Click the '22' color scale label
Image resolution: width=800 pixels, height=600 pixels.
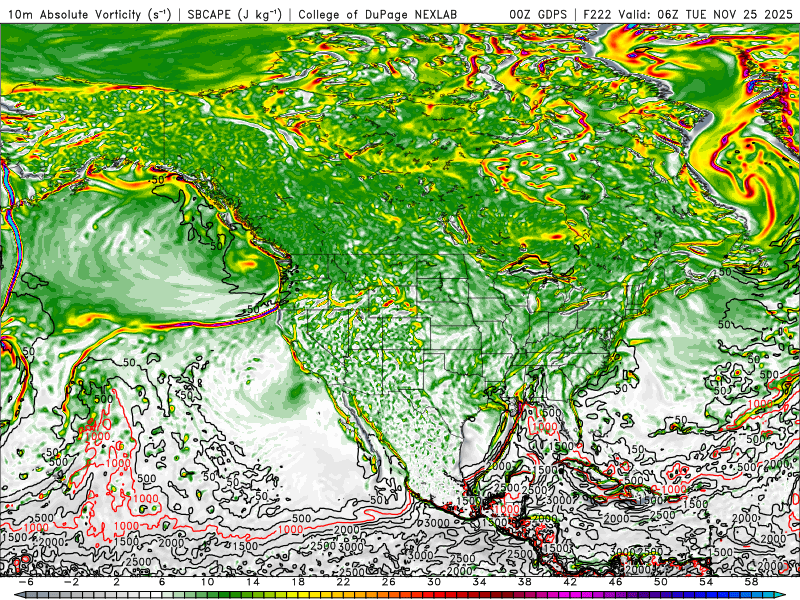[343, 582]
